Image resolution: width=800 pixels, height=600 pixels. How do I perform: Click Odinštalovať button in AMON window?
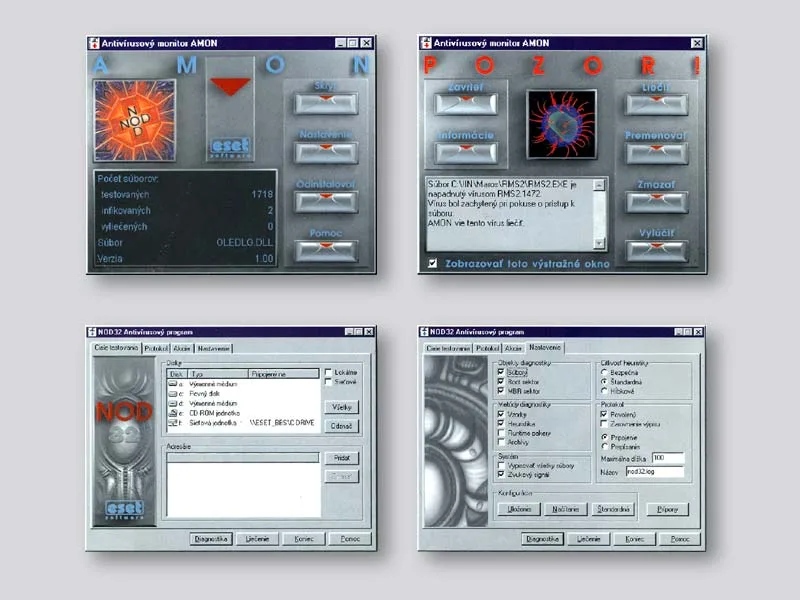click(x=326, y=202)
